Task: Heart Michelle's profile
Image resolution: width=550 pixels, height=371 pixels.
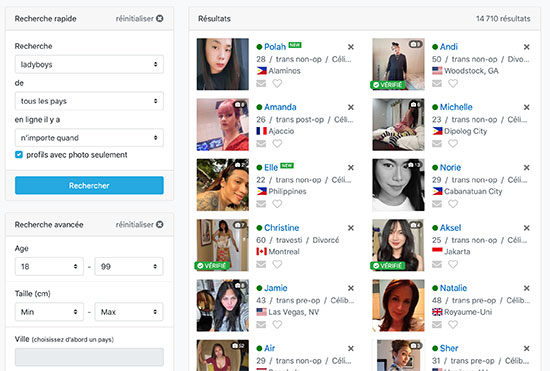Action: 453,144
